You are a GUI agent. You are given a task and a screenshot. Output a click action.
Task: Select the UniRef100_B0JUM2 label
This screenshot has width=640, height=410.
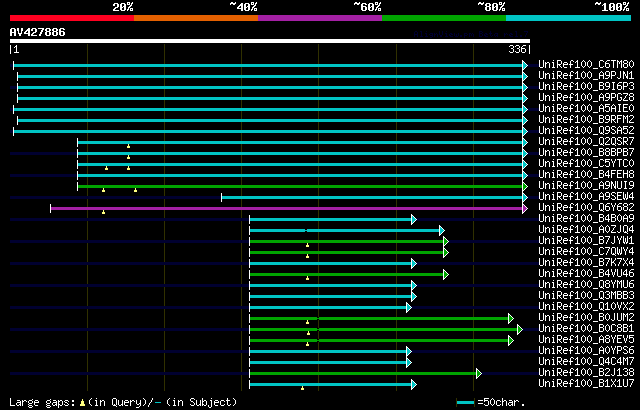pyautogui.click(x=586, y=318)
